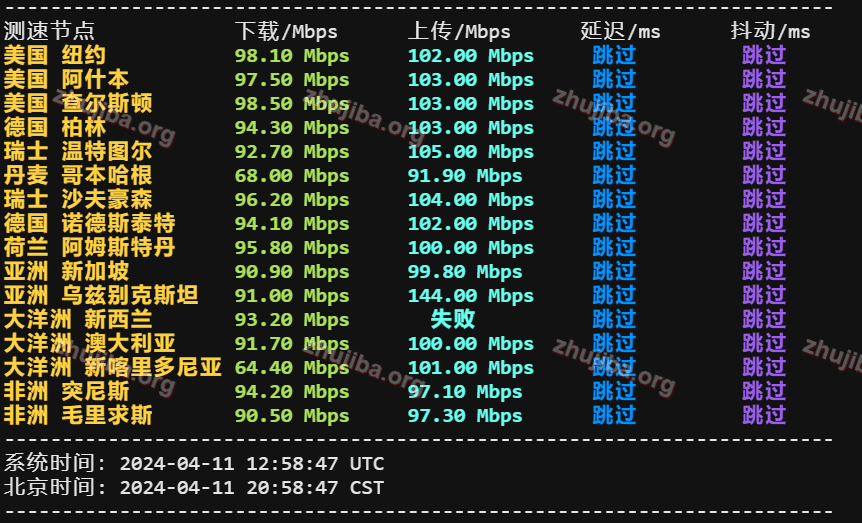Select the node name 非洲 毛里求斯

point(78,416)
